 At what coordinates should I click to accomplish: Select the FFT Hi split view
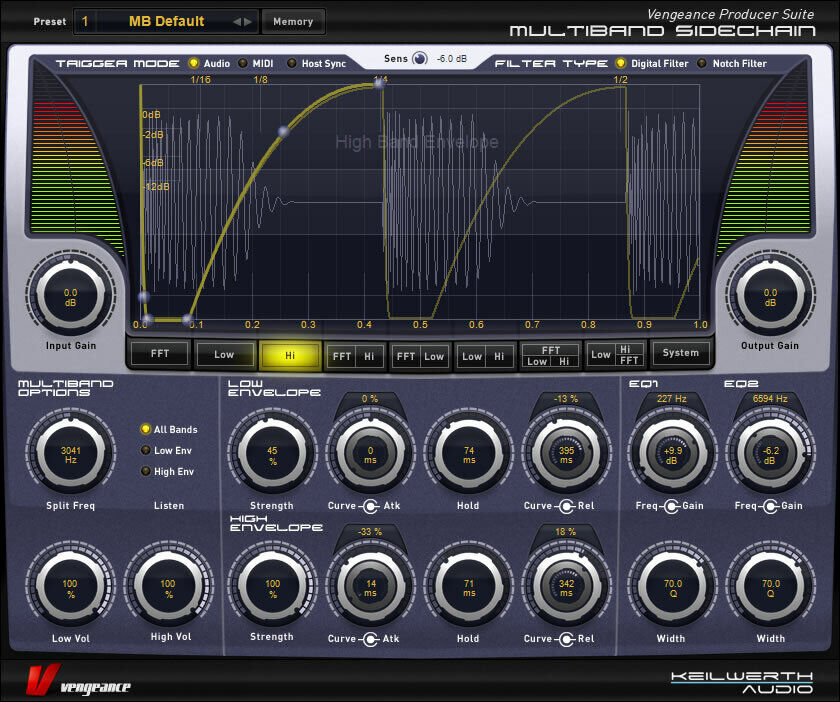coord(354,356)
